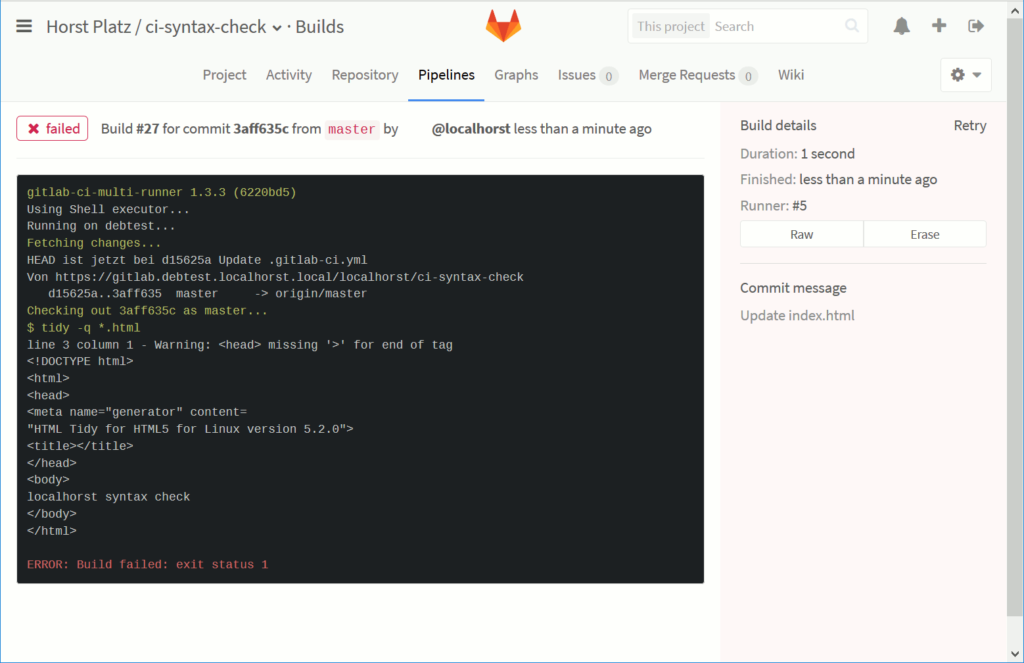Sign out using the logout icon

pos(975,27)
